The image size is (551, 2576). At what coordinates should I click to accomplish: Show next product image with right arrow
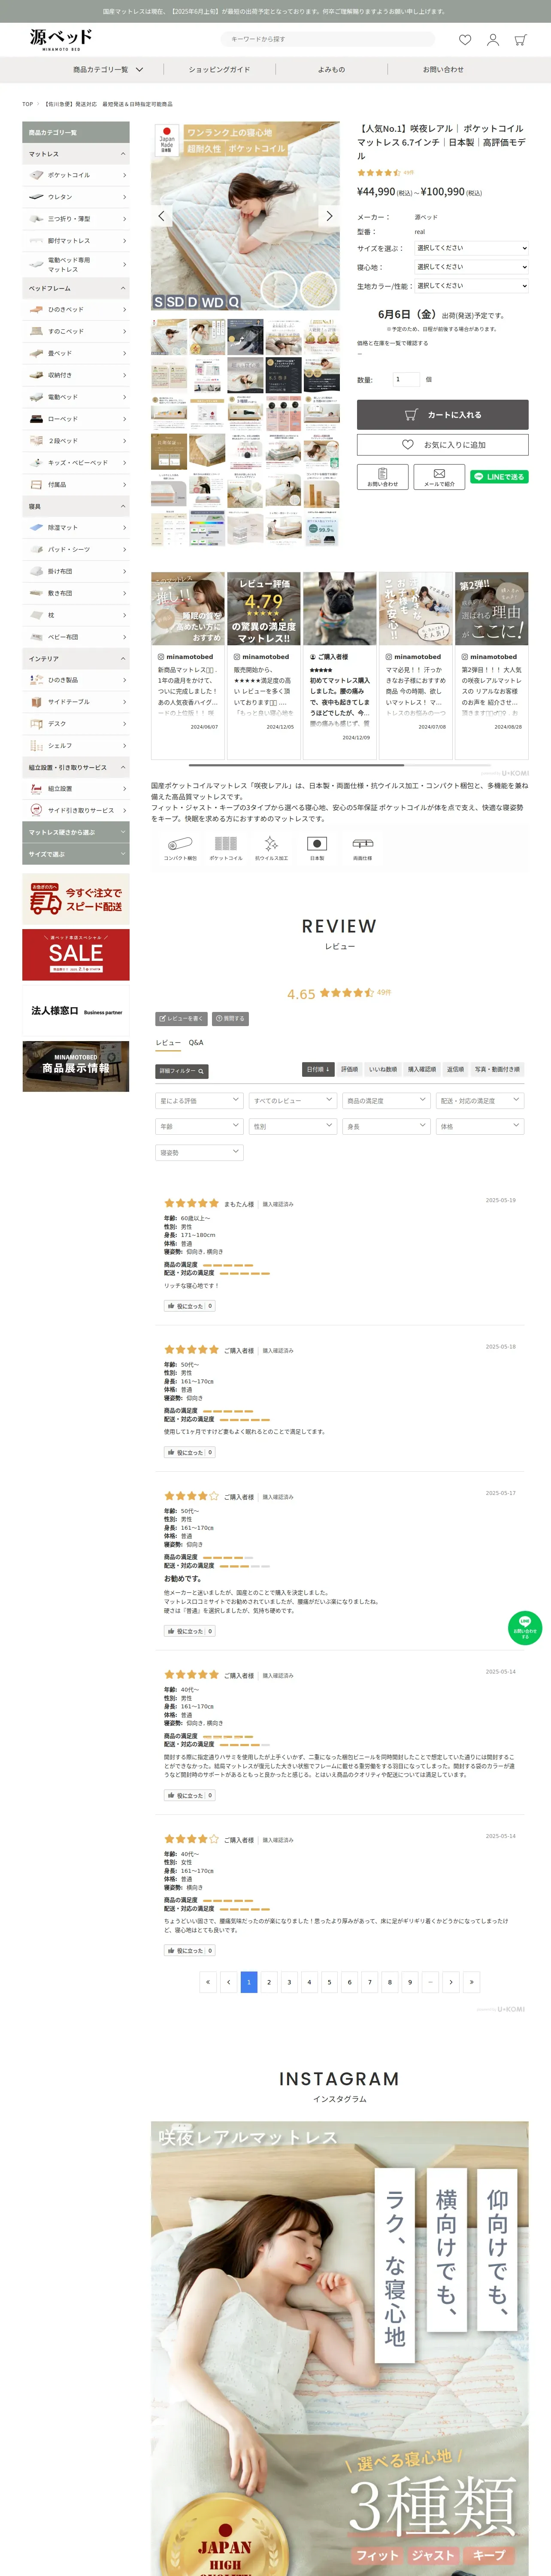click(x=329, y=216)
